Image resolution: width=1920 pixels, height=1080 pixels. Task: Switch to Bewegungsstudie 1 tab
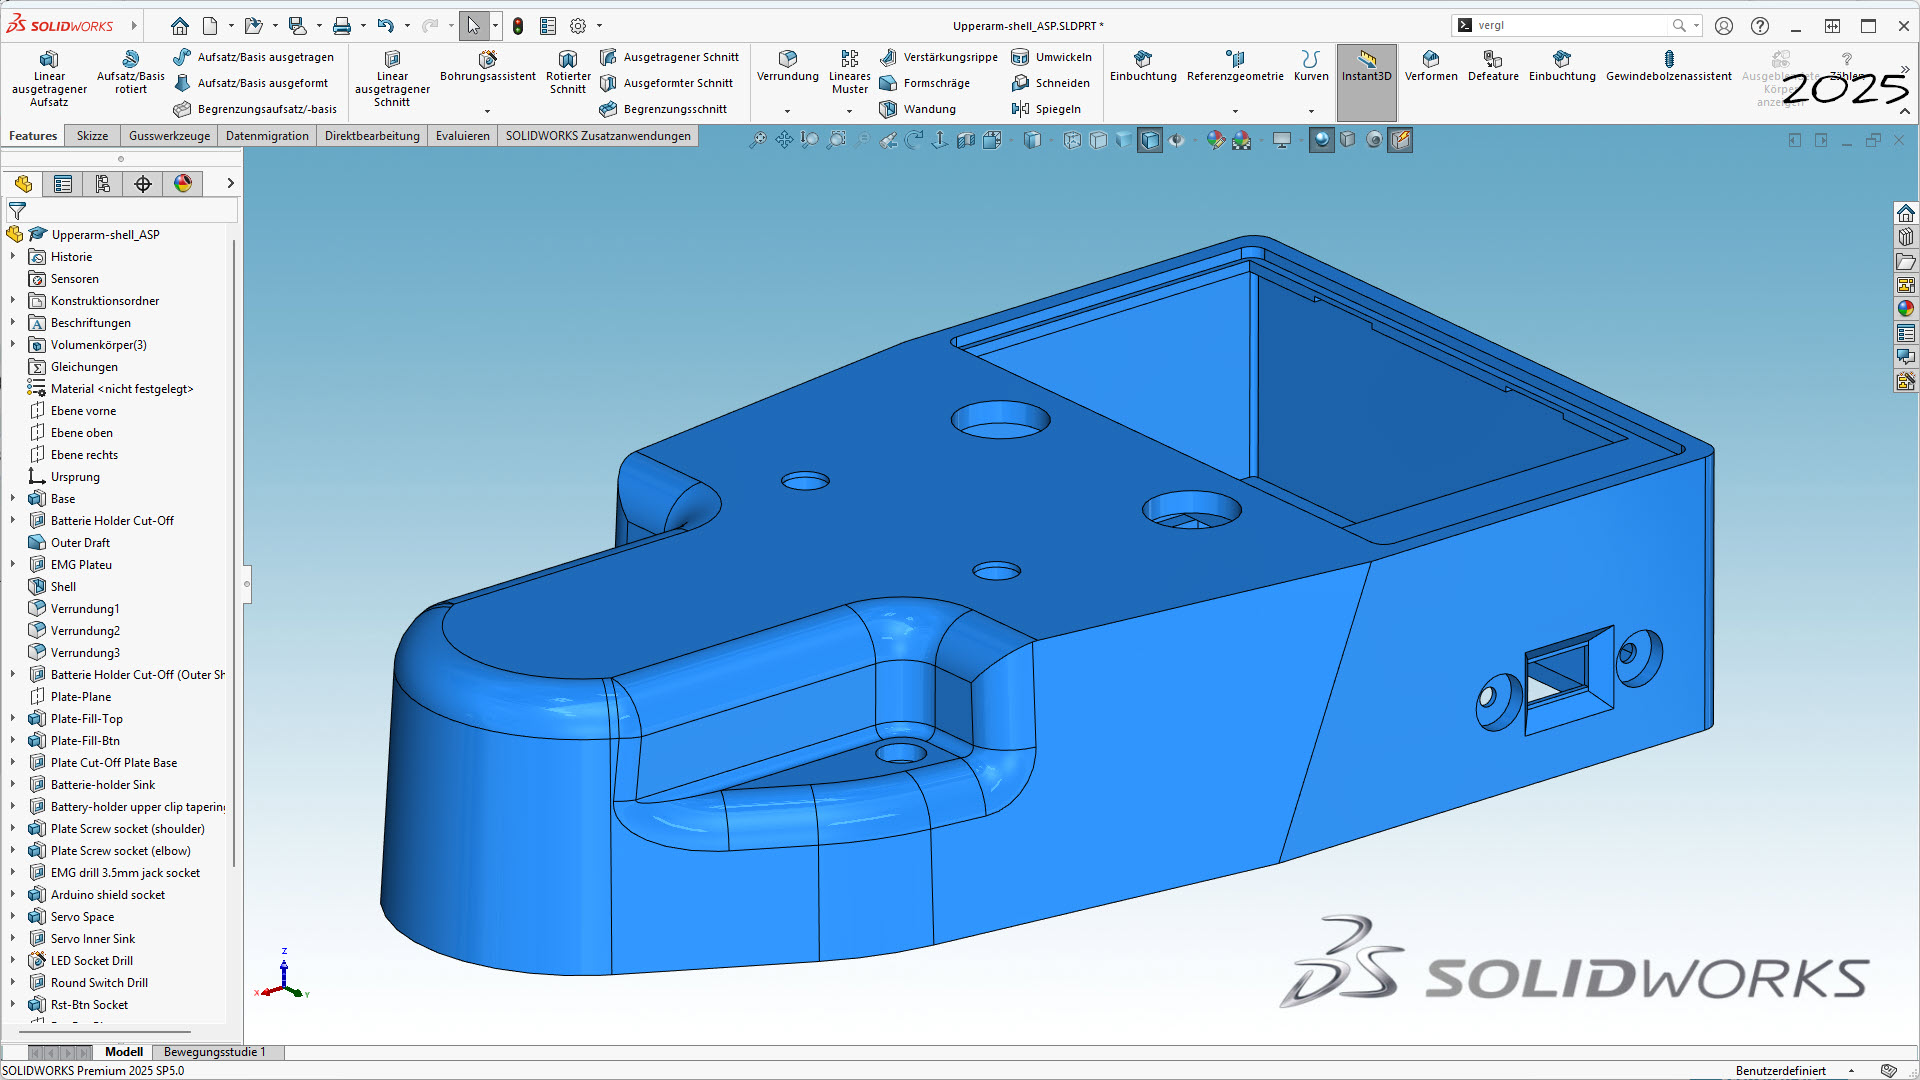pyautogui.click(x=214, y=1051)
